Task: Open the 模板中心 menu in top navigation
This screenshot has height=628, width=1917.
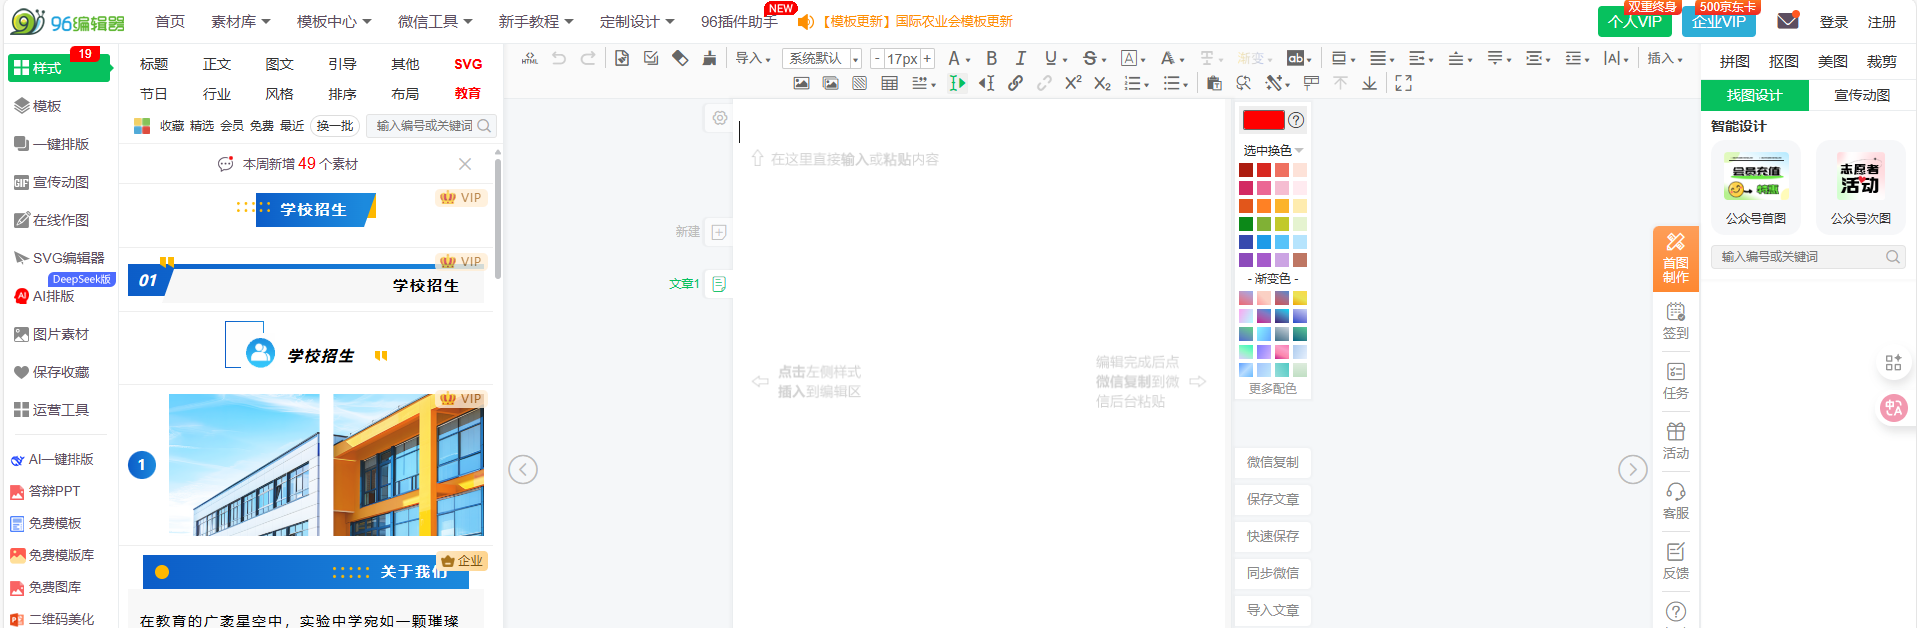Action: click(x=333, y=21)
